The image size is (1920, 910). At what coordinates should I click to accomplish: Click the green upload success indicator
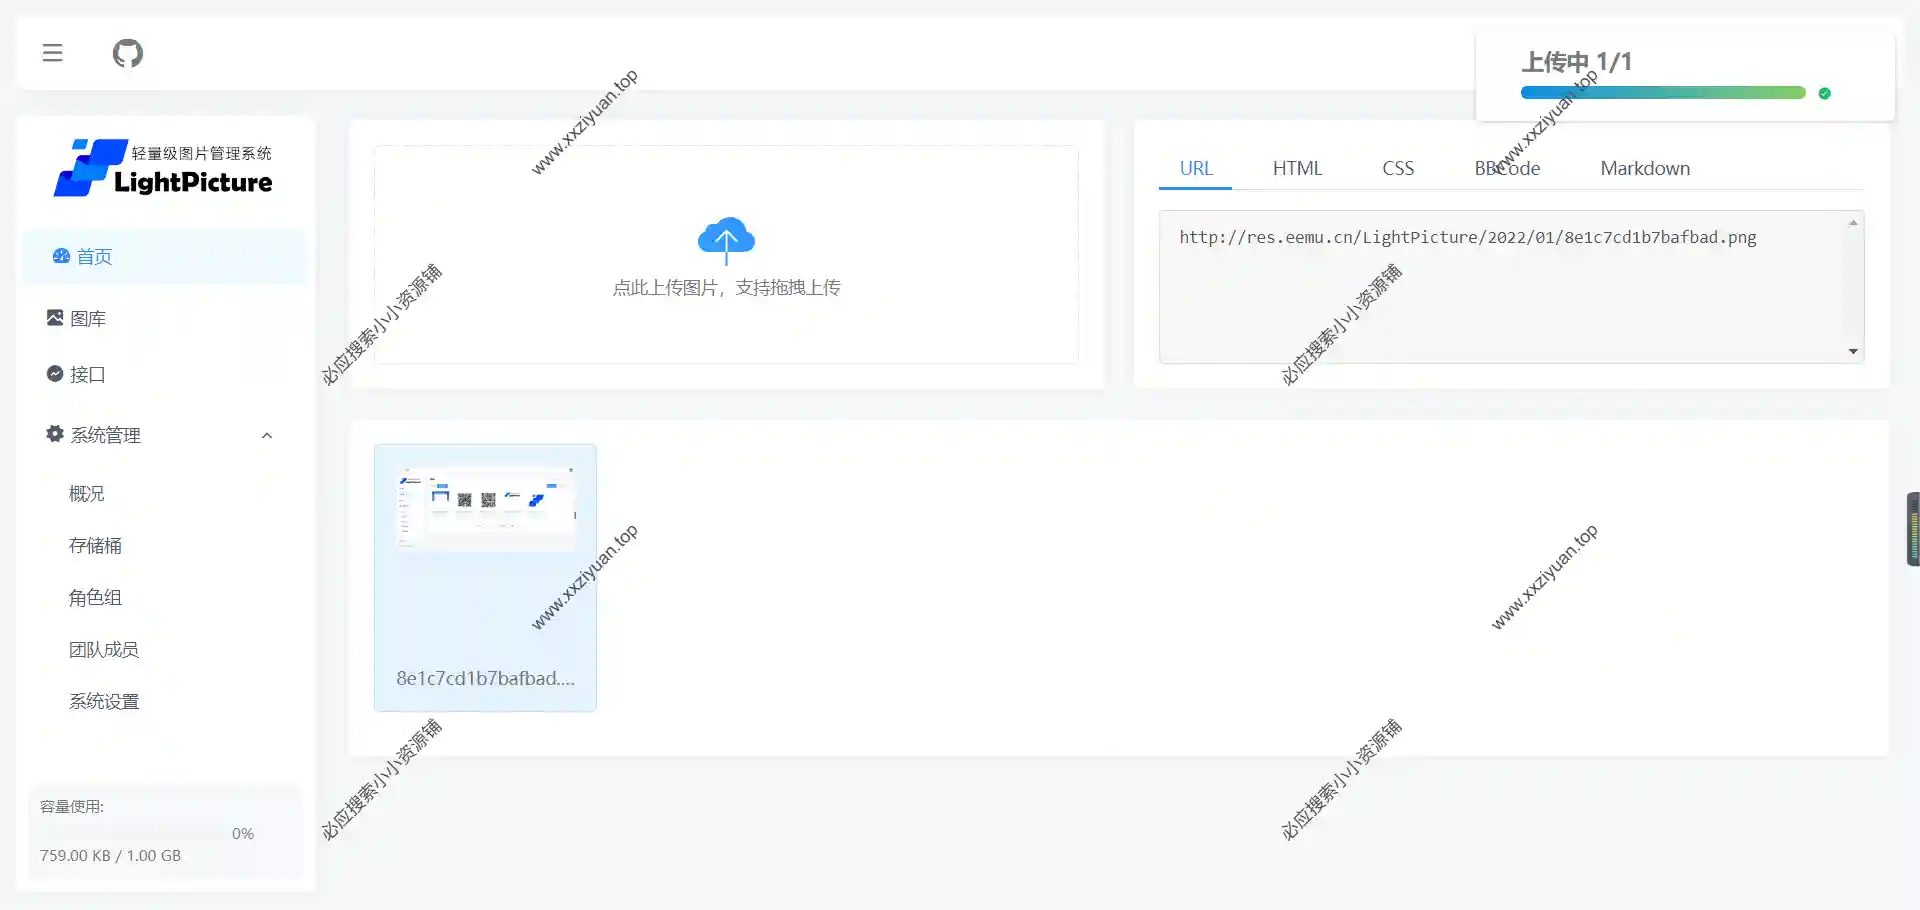(1824, 93)
